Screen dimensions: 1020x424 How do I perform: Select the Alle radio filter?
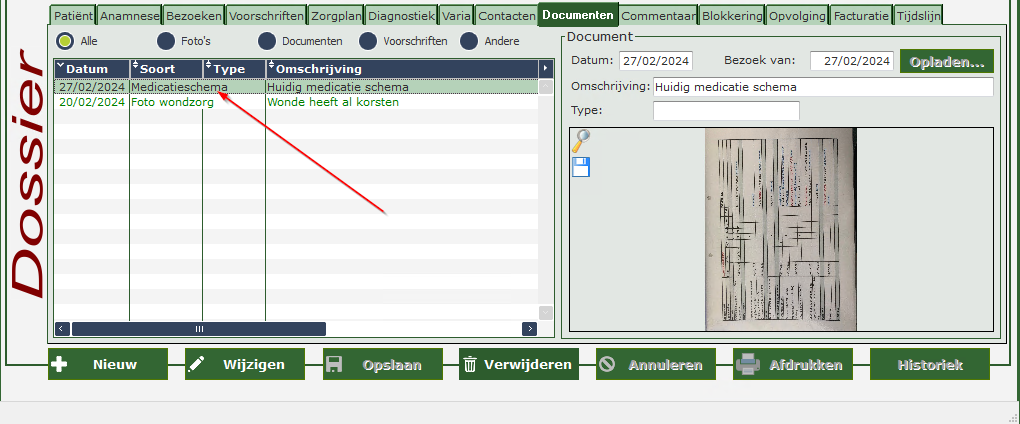pos(66,41)
